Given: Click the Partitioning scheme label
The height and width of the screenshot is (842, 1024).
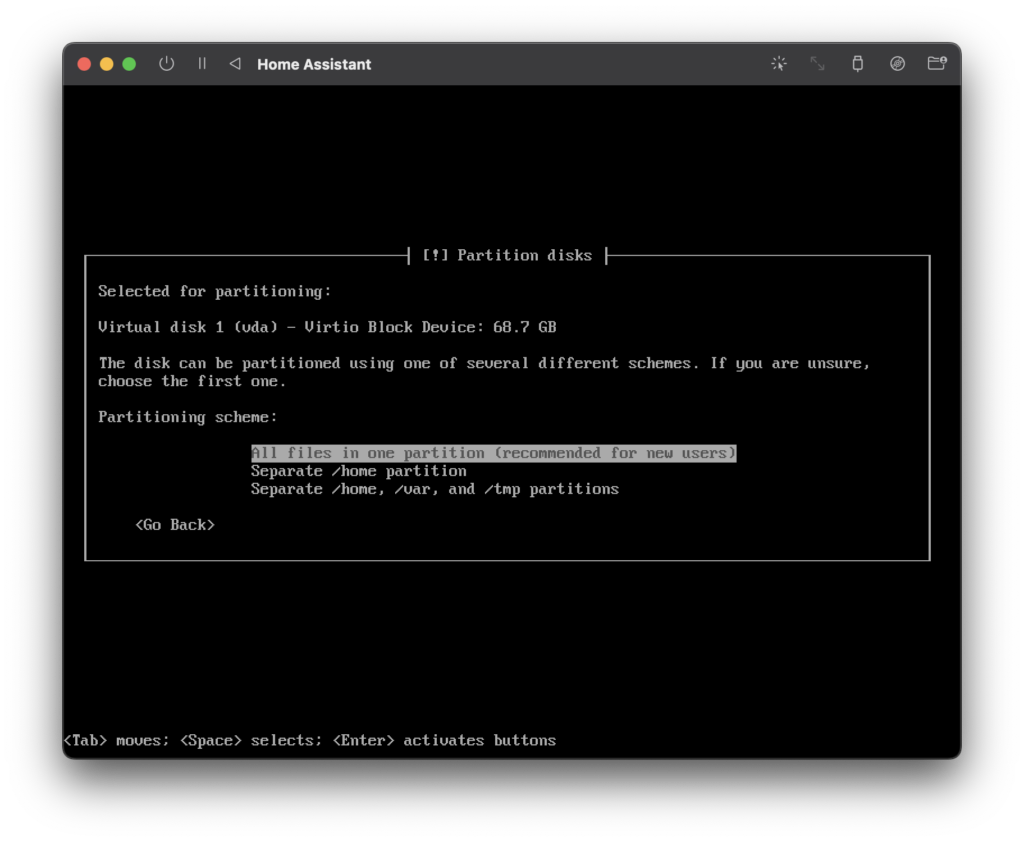Looking at the screenshot, I should tap(187, 417).
